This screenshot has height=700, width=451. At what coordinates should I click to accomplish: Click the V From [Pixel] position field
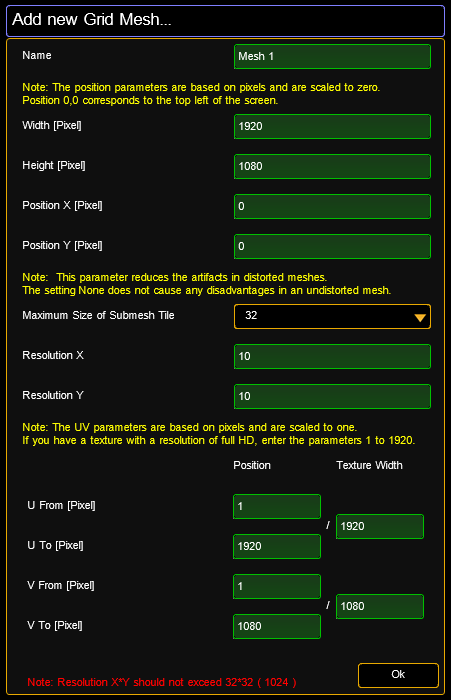click(277, 586)
